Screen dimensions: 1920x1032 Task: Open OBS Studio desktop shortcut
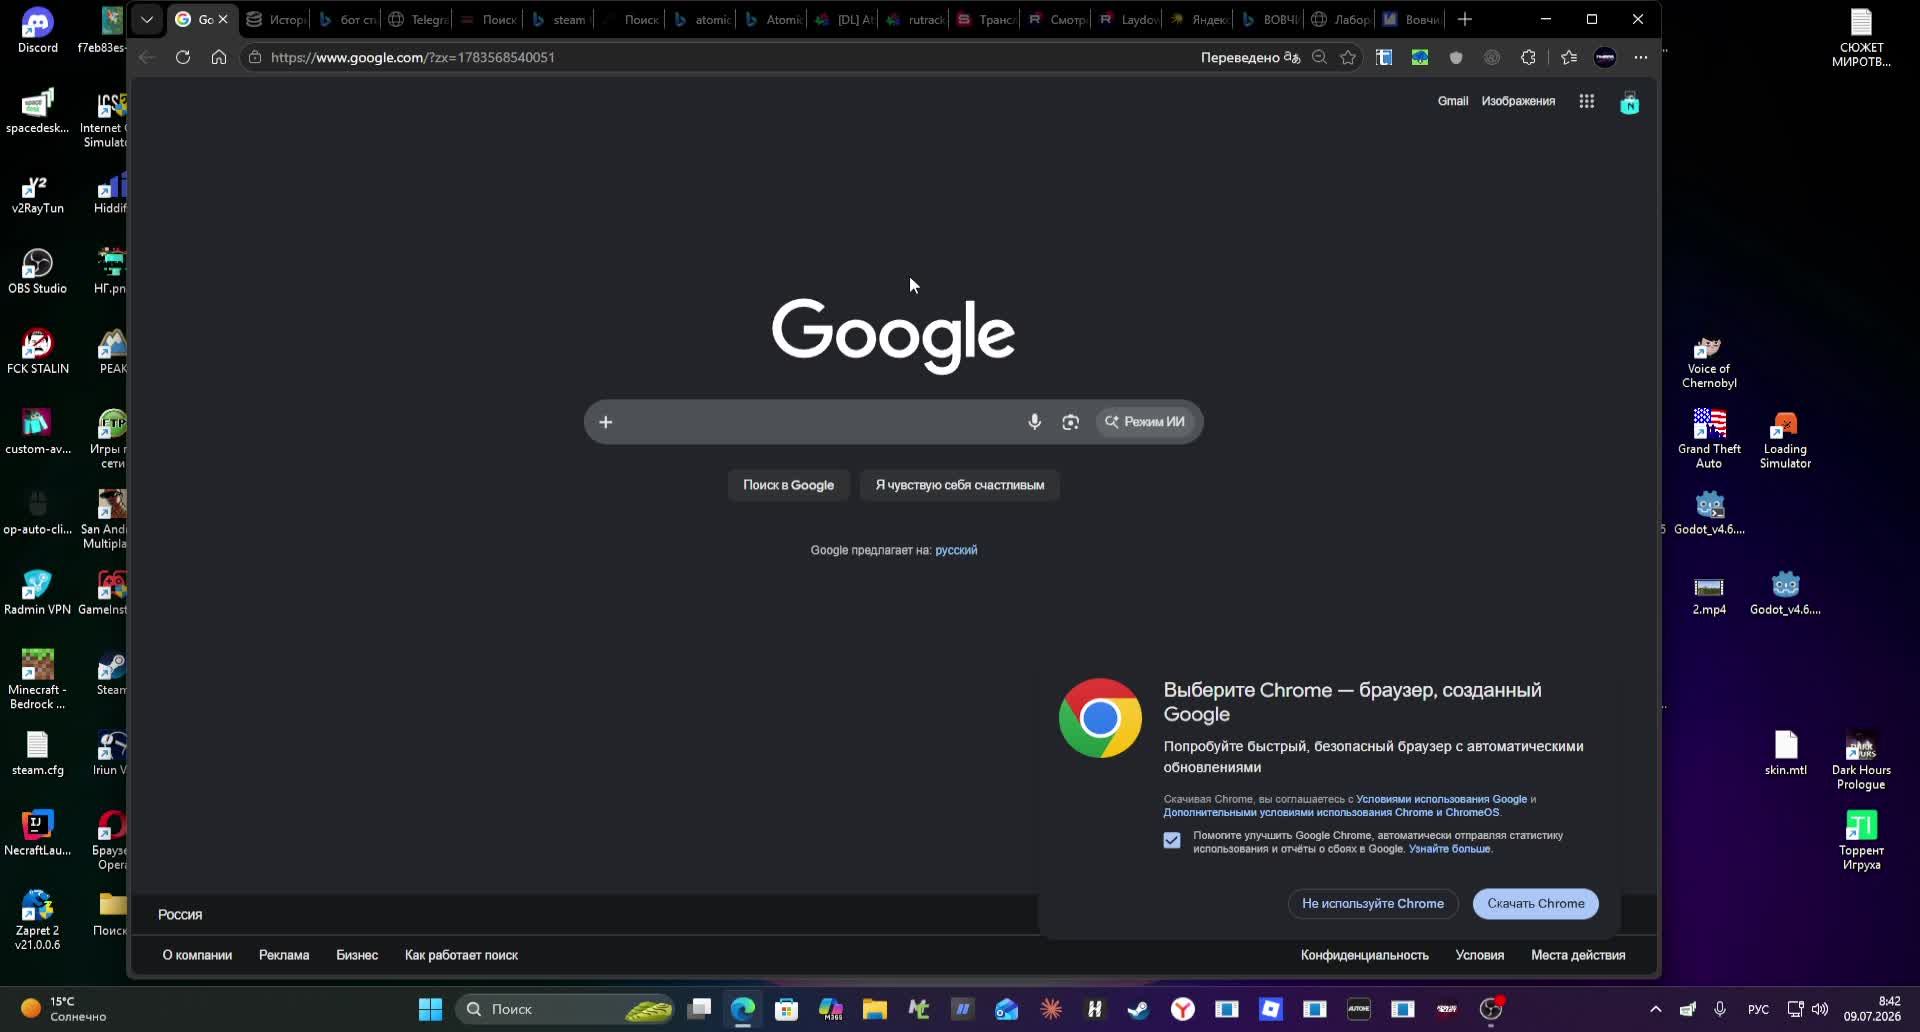(38, 271)
